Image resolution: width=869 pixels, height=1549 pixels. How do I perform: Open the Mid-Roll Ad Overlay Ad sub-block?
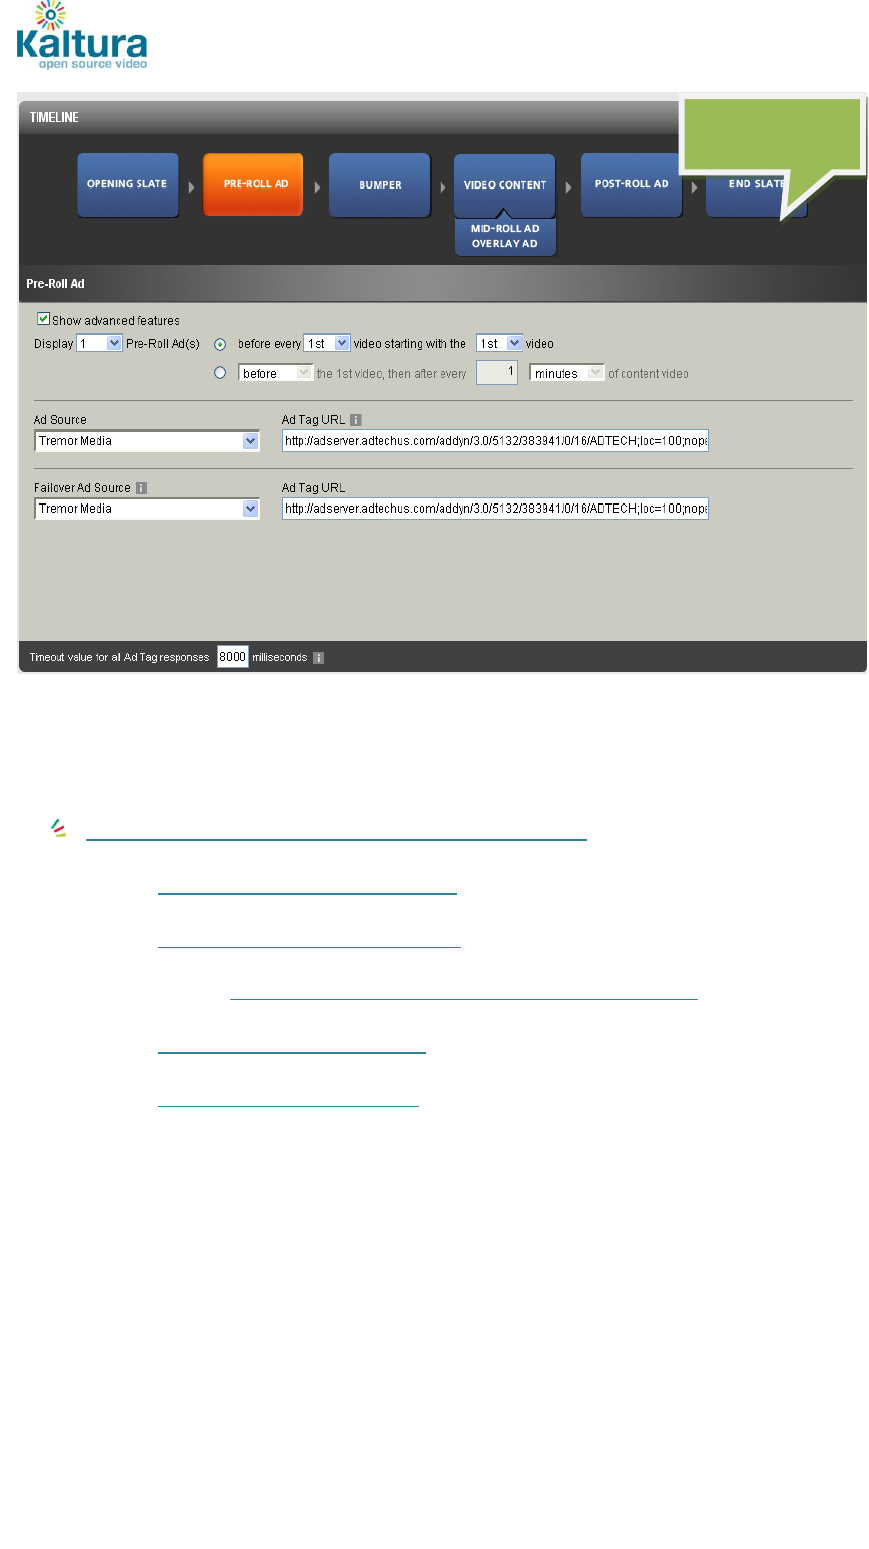point(505,237)
